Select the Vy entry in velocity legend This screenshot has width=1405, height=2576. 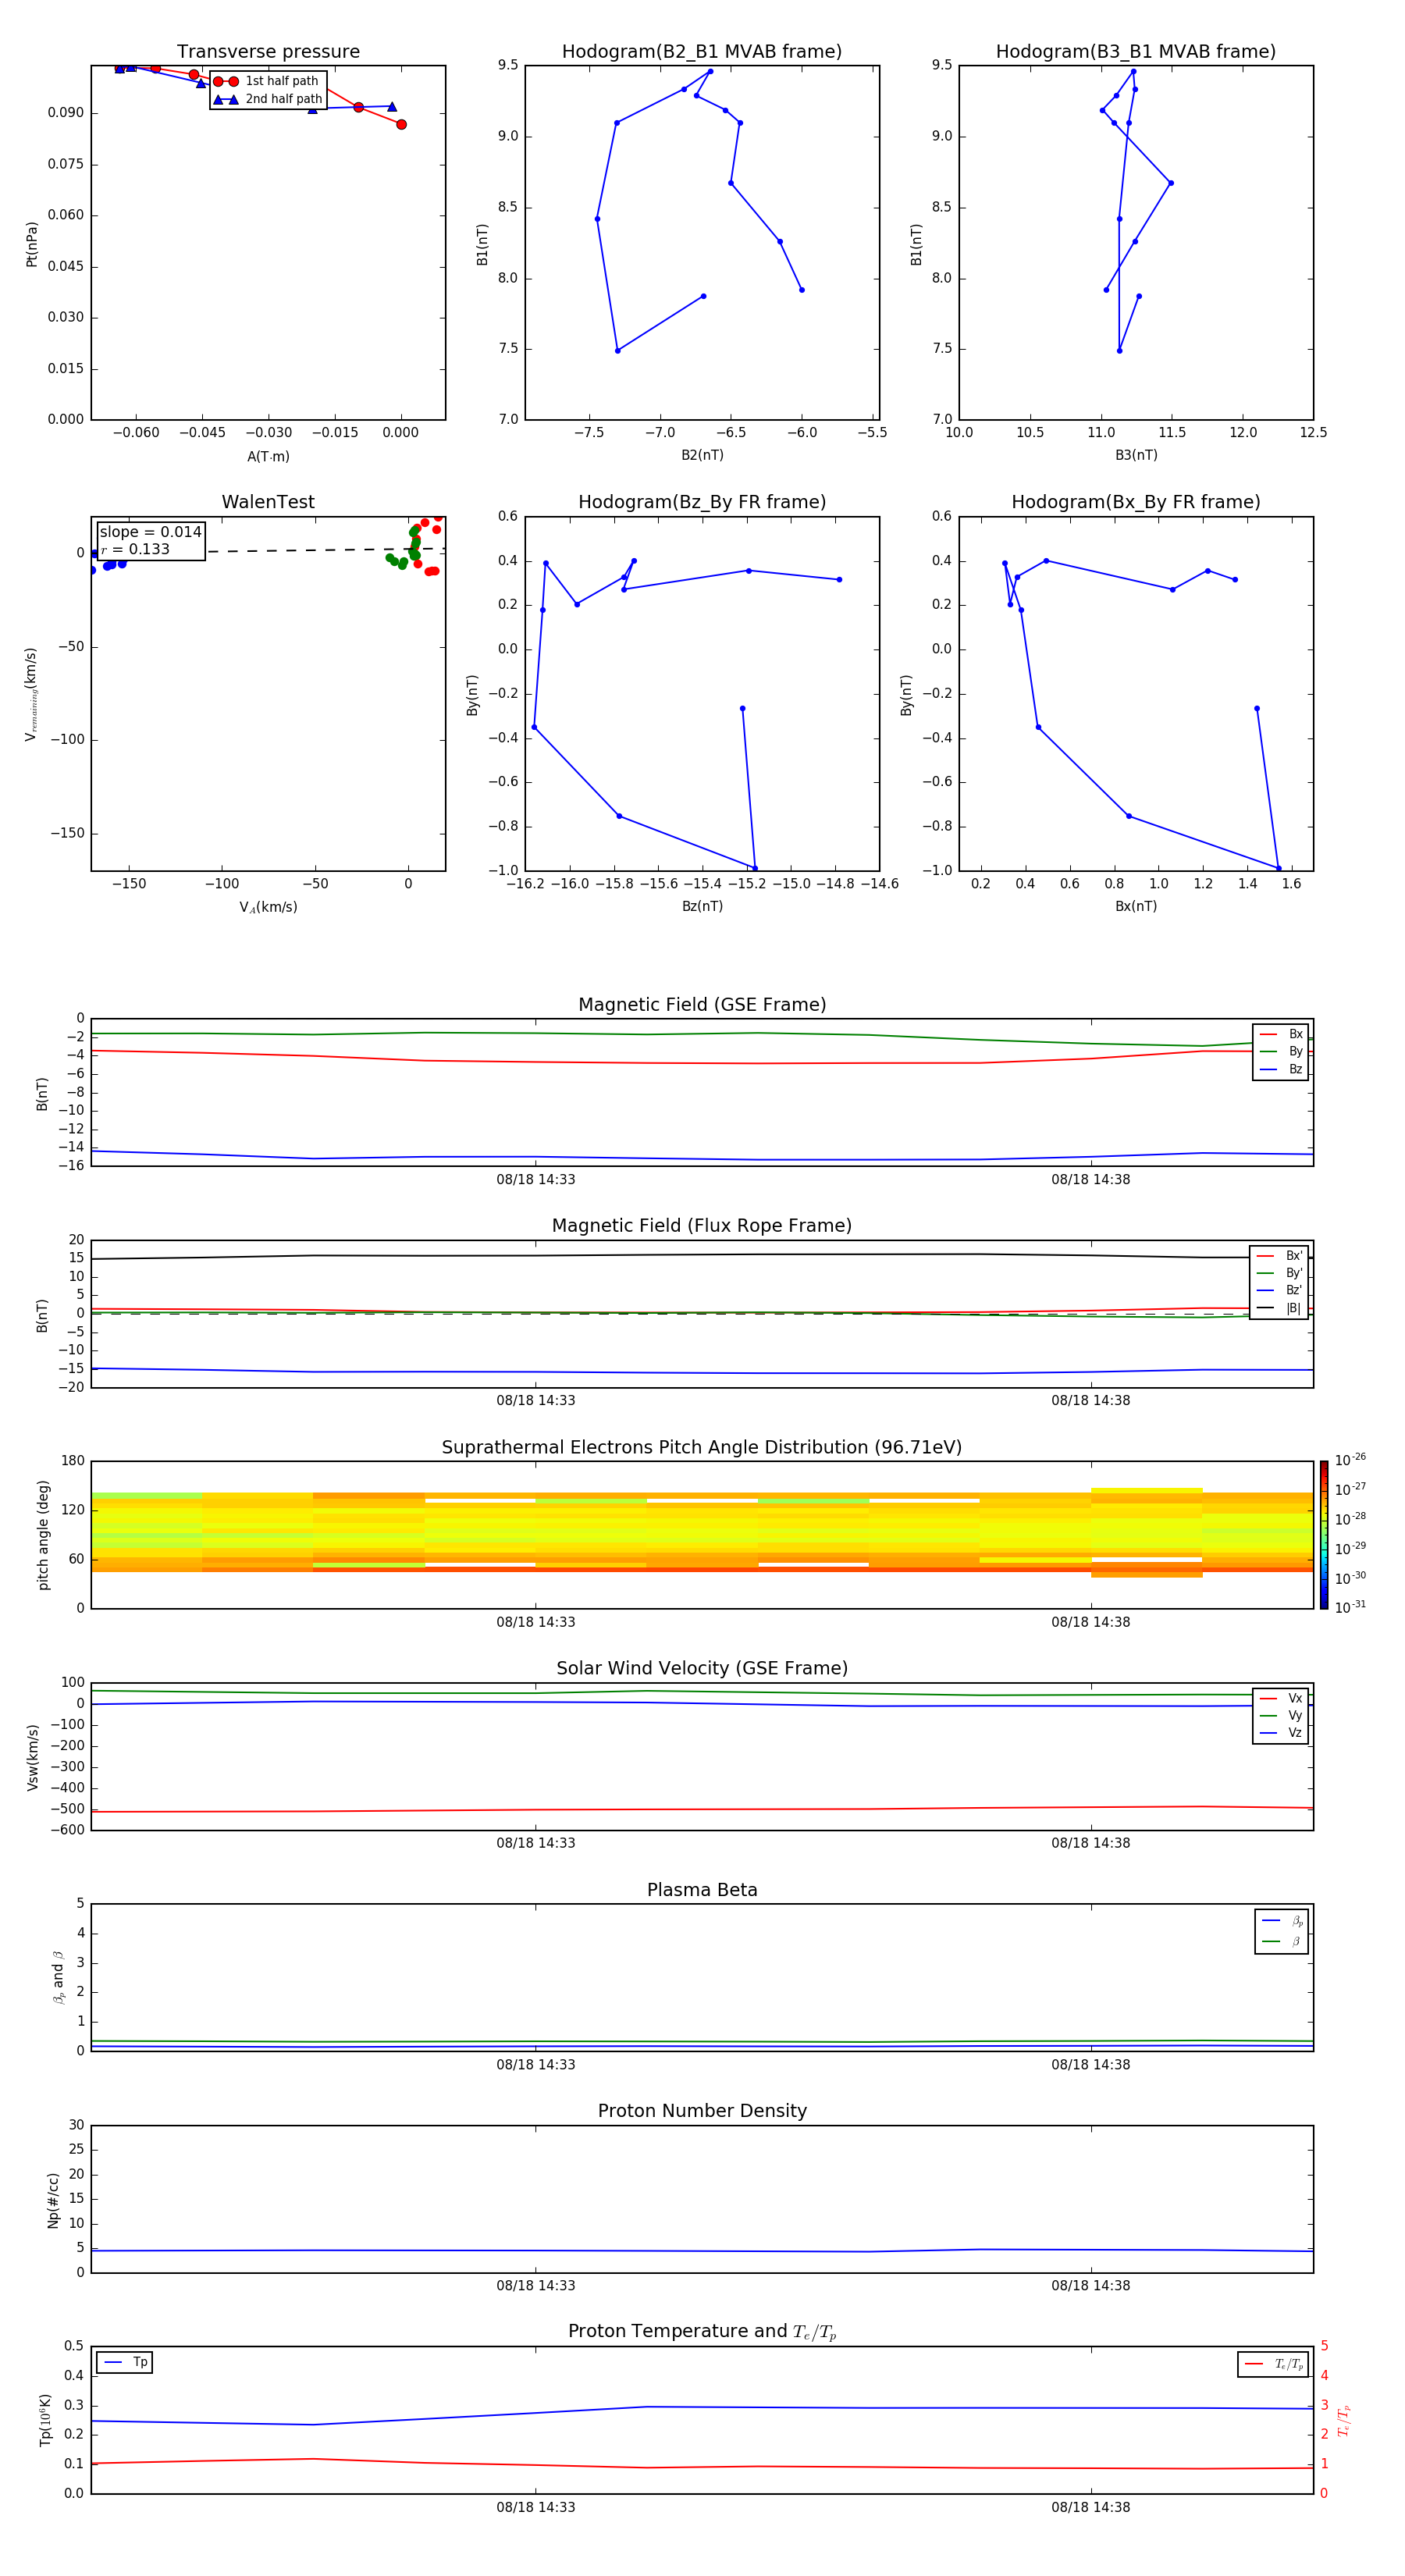tap(1281, 1715)
